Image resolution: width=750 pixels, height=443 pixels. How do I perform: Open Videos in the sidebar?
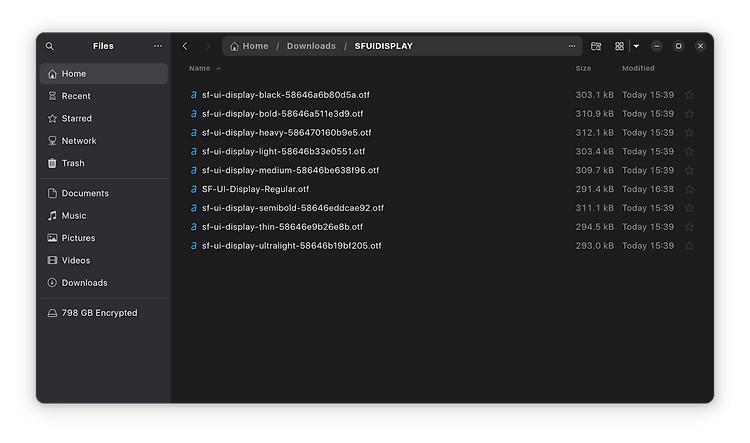click(104, 261)
